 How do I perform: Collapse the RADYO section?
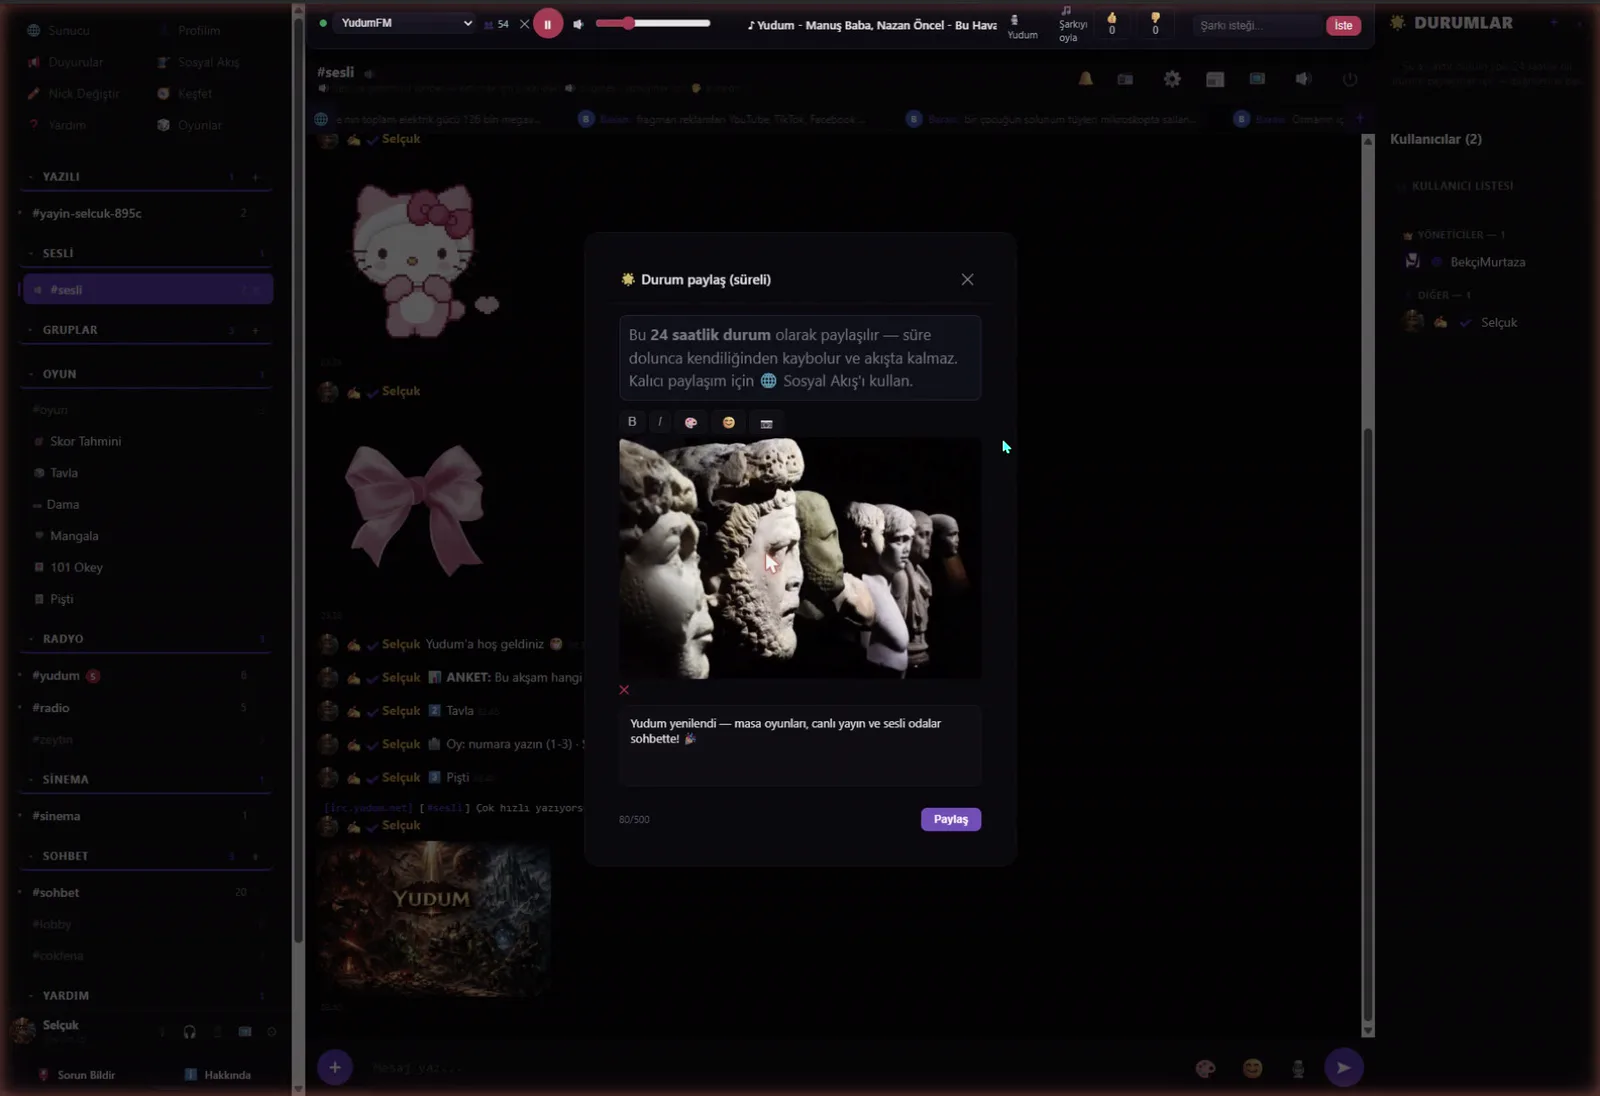pyautogui.click(x=63, y=639)
